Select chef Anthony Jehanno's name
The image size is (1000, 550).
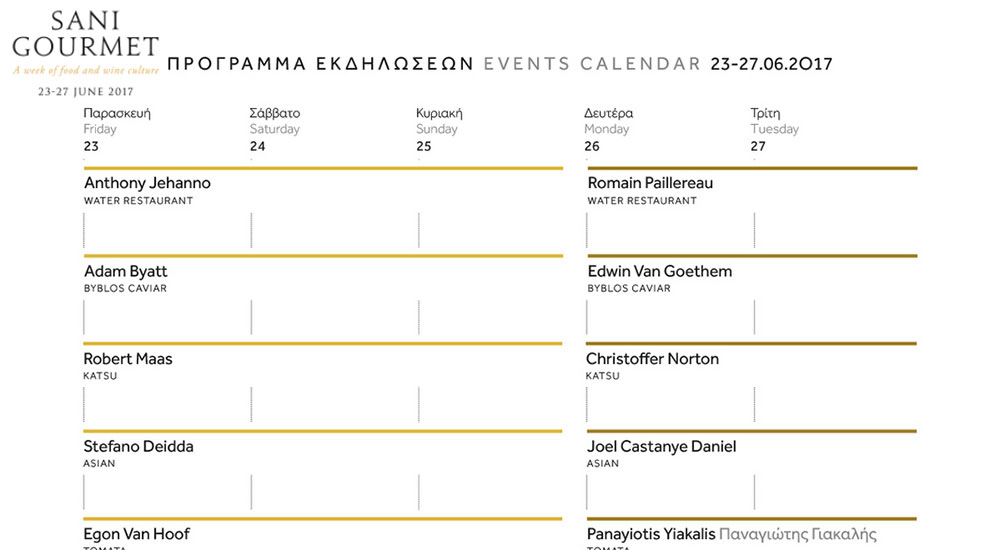[147, 183]
